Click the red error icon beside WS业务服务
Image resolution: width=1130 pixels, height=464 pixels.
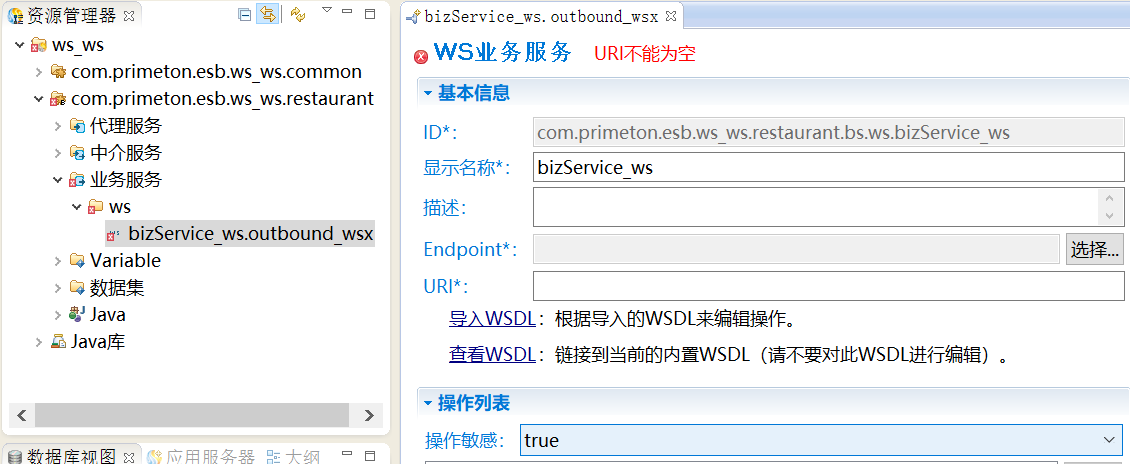point(421,56)
